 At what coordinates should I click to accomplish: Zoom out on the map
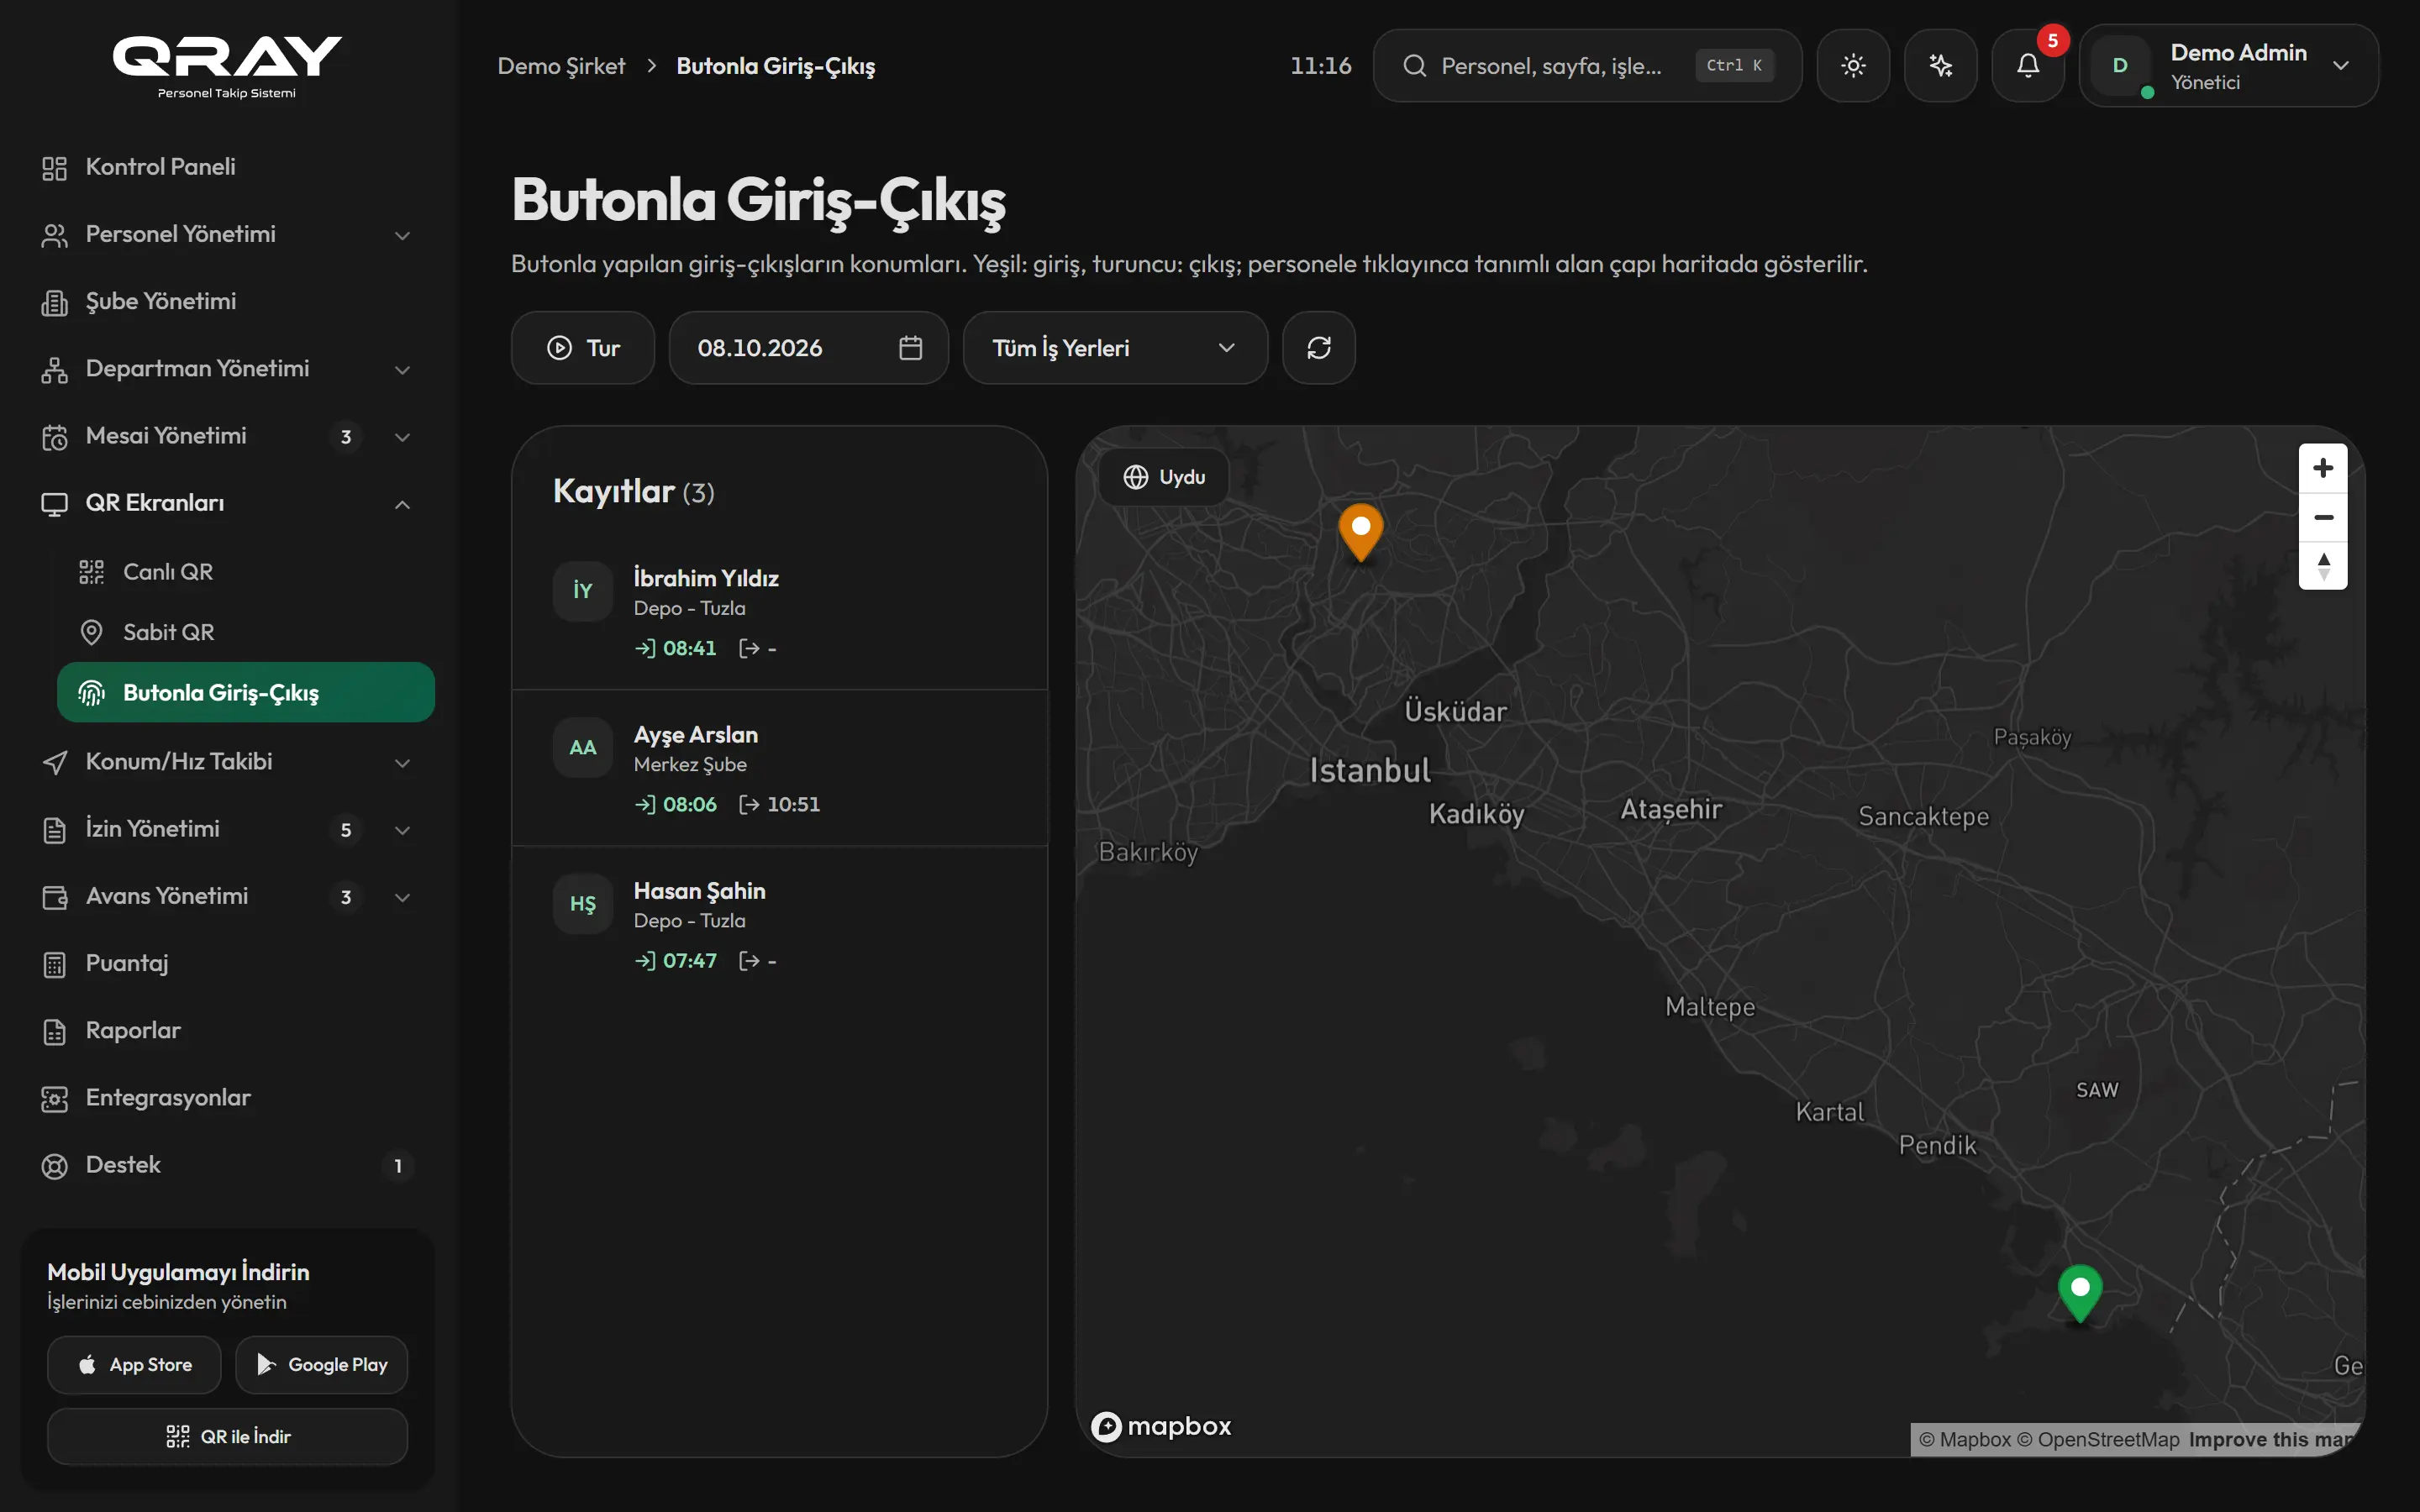pos(2323,517)
